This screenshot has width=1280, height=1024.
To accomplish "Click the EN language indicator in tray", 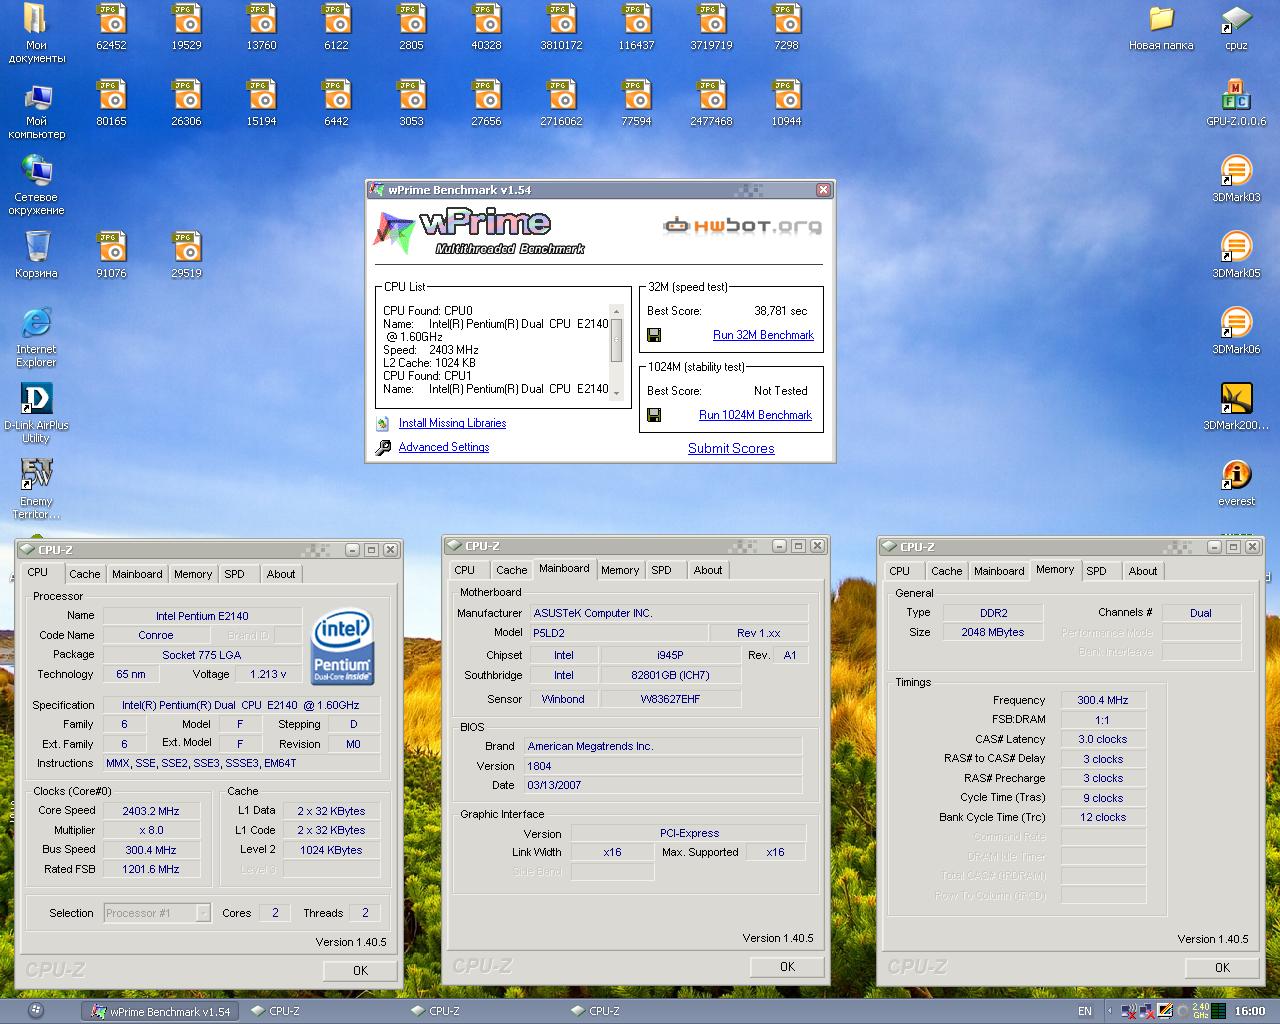I will pyautogui.click(x=1085, y=1011).
